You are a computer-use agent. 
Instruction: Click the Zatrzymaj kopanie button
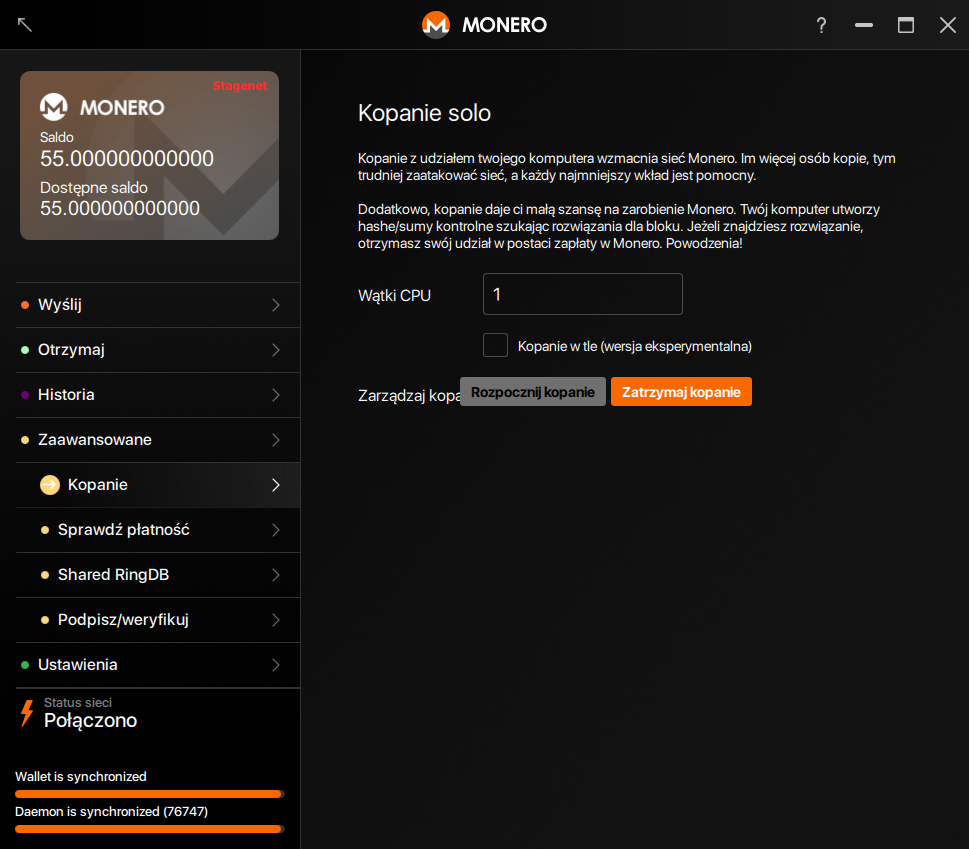click(681, 392)
